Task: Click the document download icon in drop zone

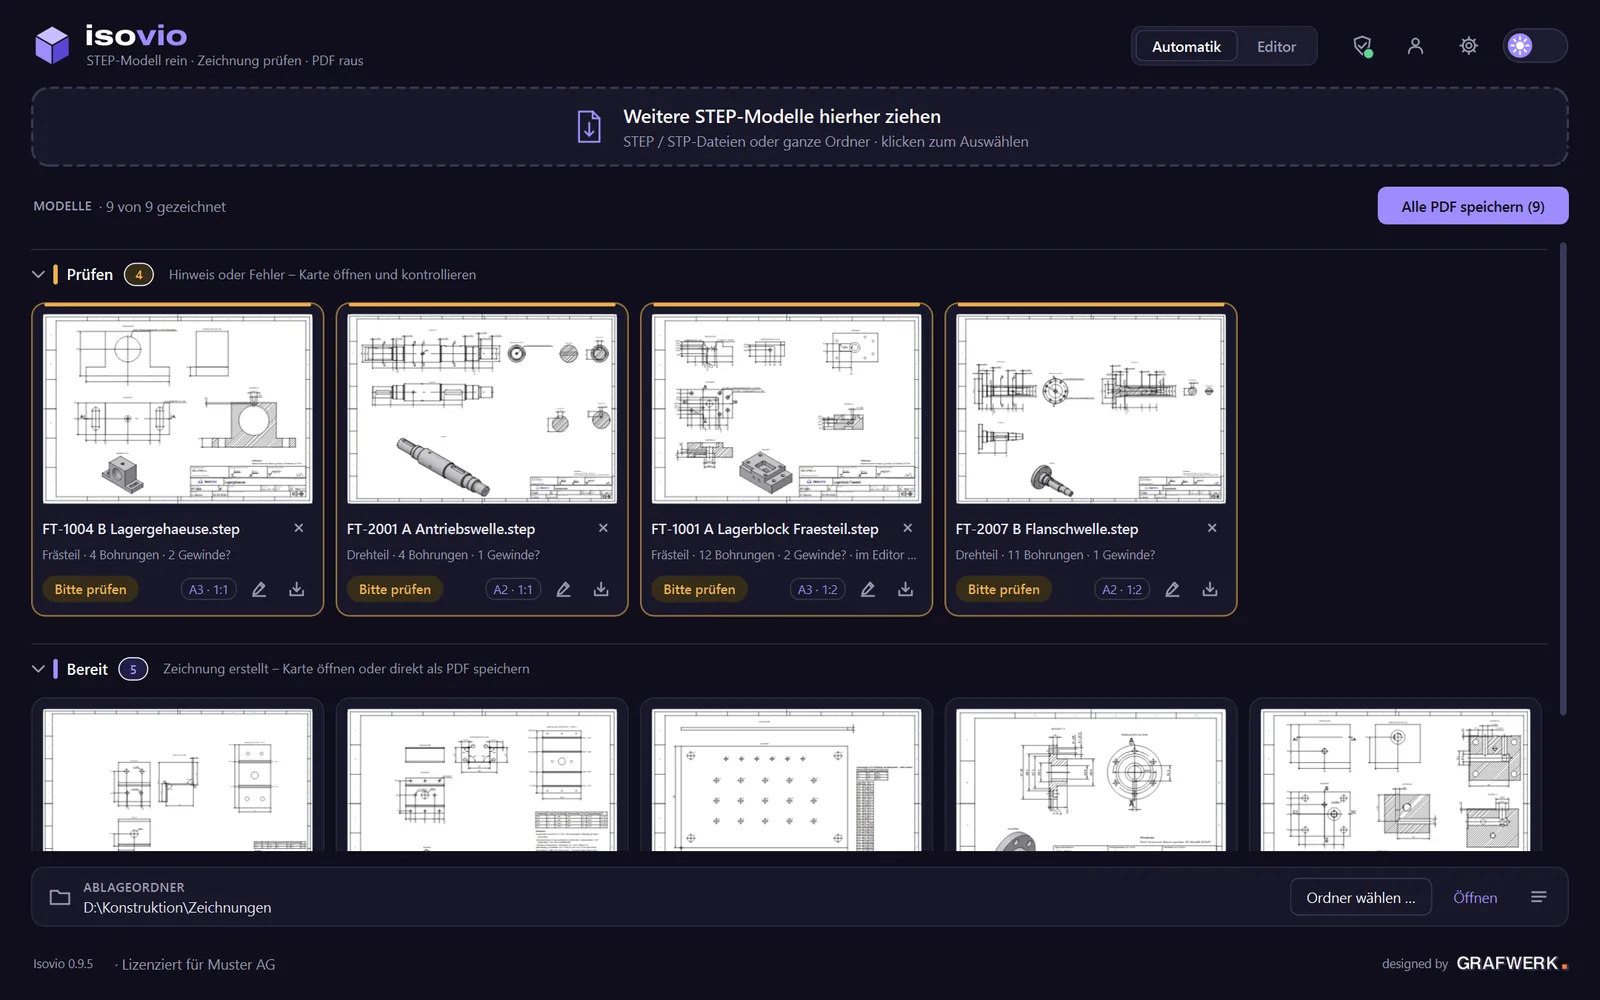Action: coord(589,127)
